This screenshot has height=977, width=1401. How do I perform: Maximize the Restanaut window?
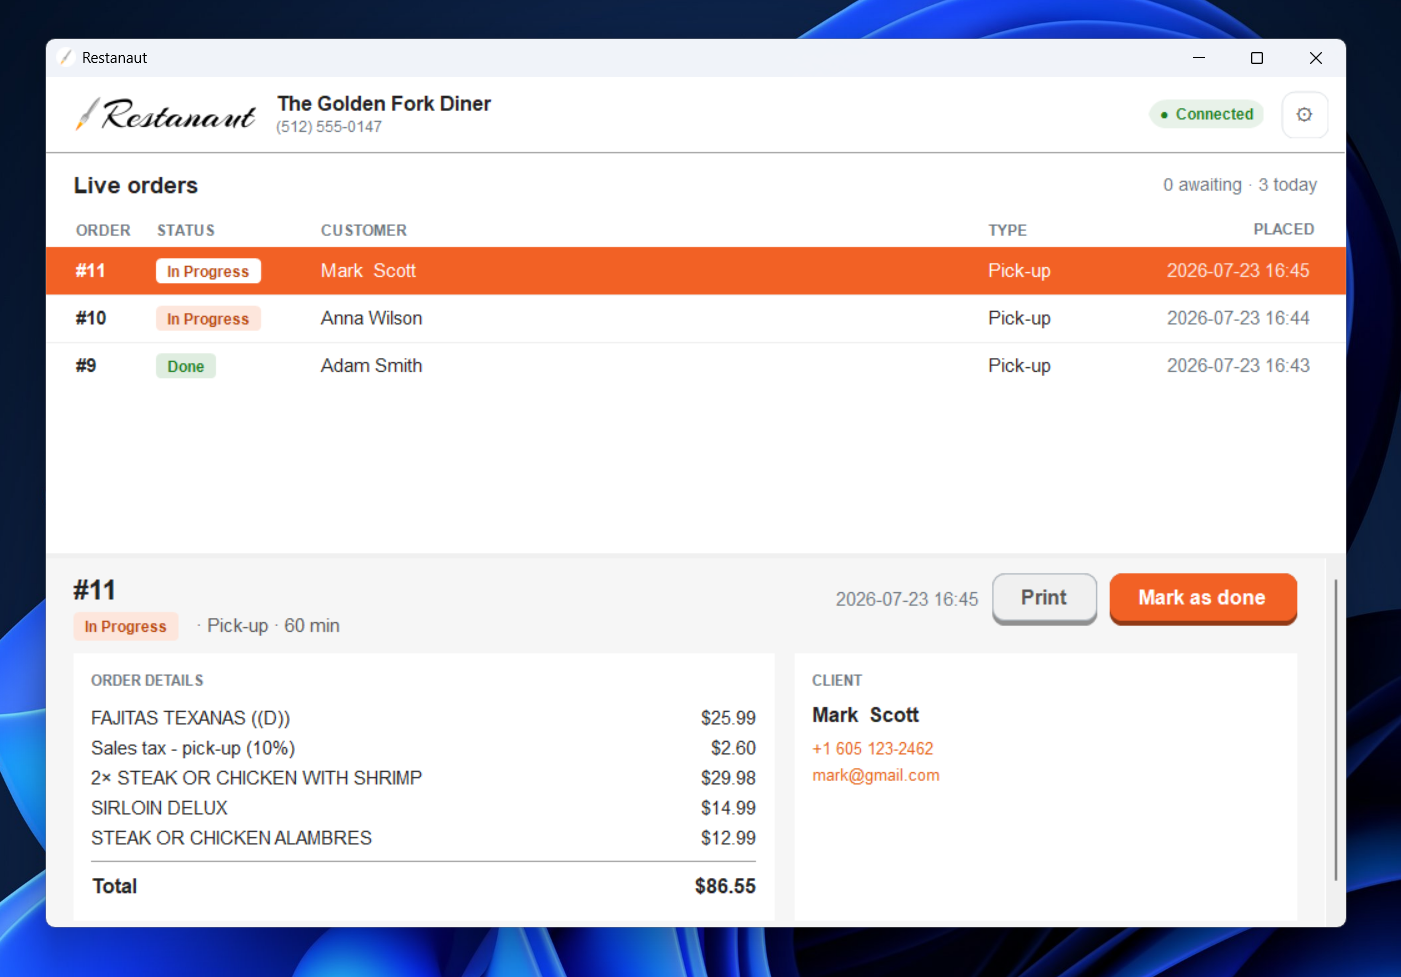(x=1257, y=58)
